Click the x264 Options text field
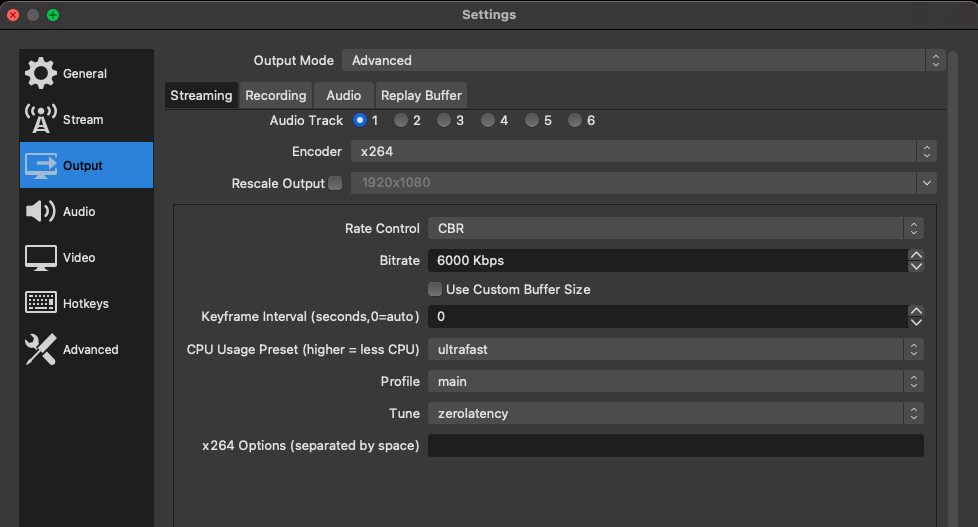 click(675, 445)
